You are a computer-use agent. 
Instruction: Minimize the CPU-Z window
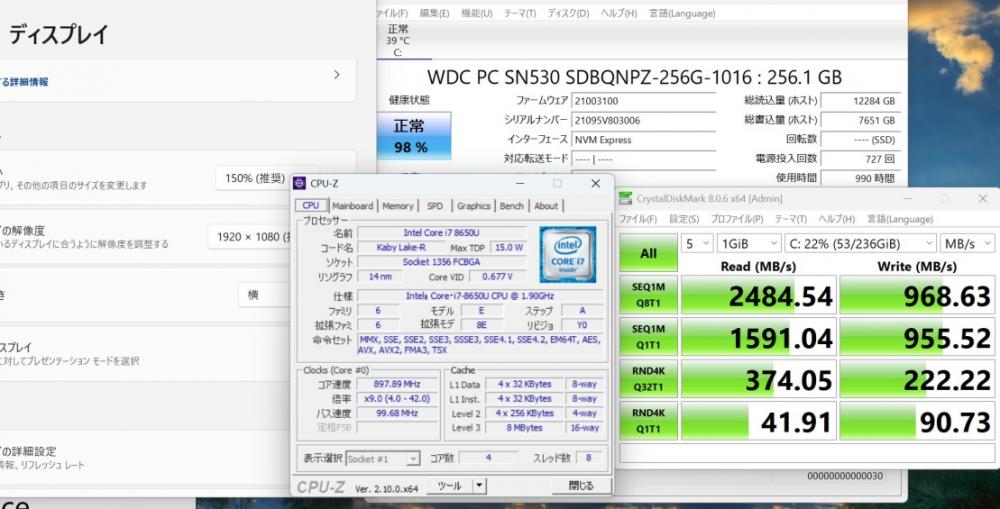pos(520,184)
